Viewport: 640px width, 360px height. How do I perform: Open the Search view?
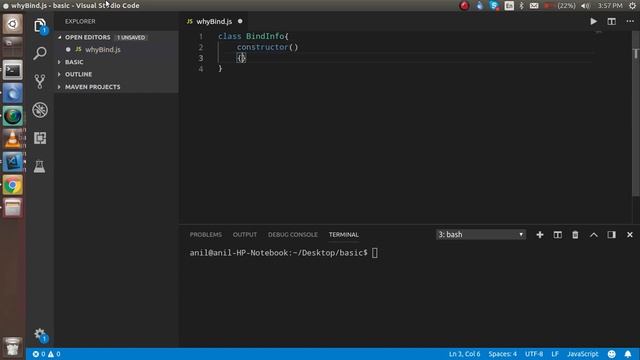coord(40,53)
